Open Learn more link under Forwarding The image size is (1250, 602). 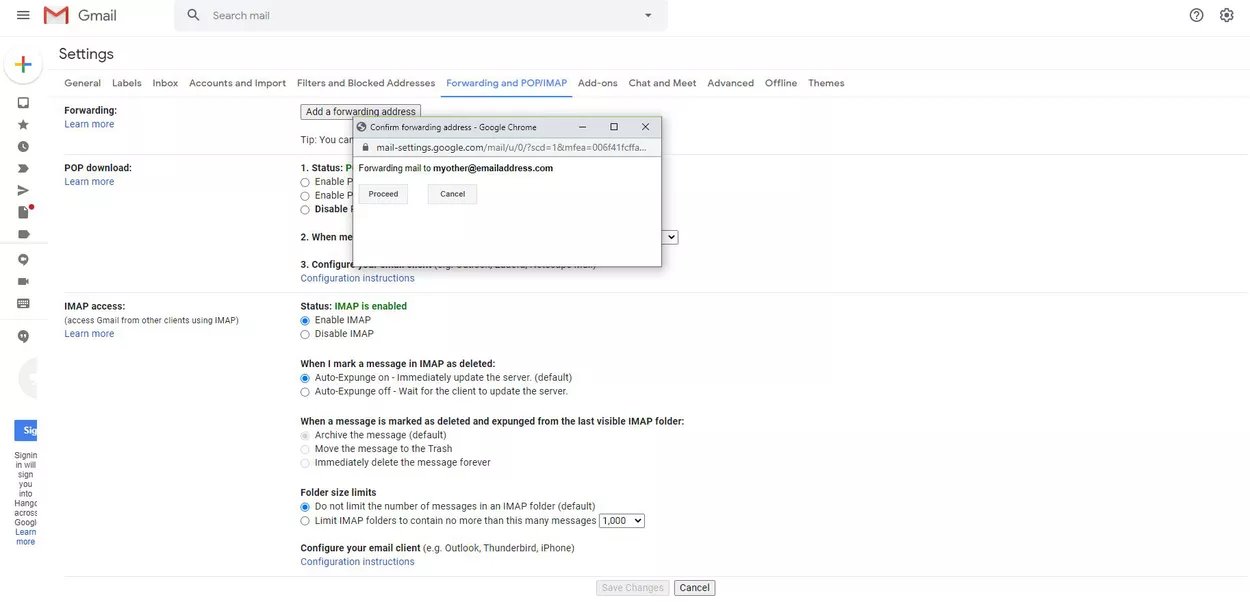coord(89,124)
